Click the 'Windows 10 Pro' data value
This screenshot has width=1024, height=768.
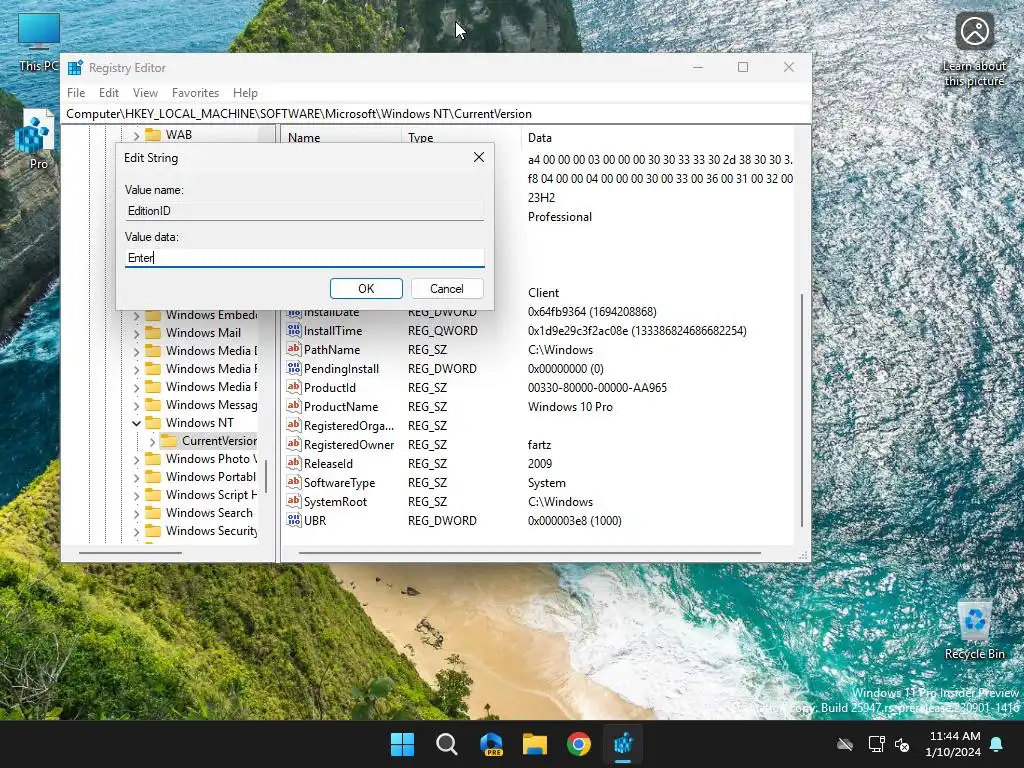[570, 407]
